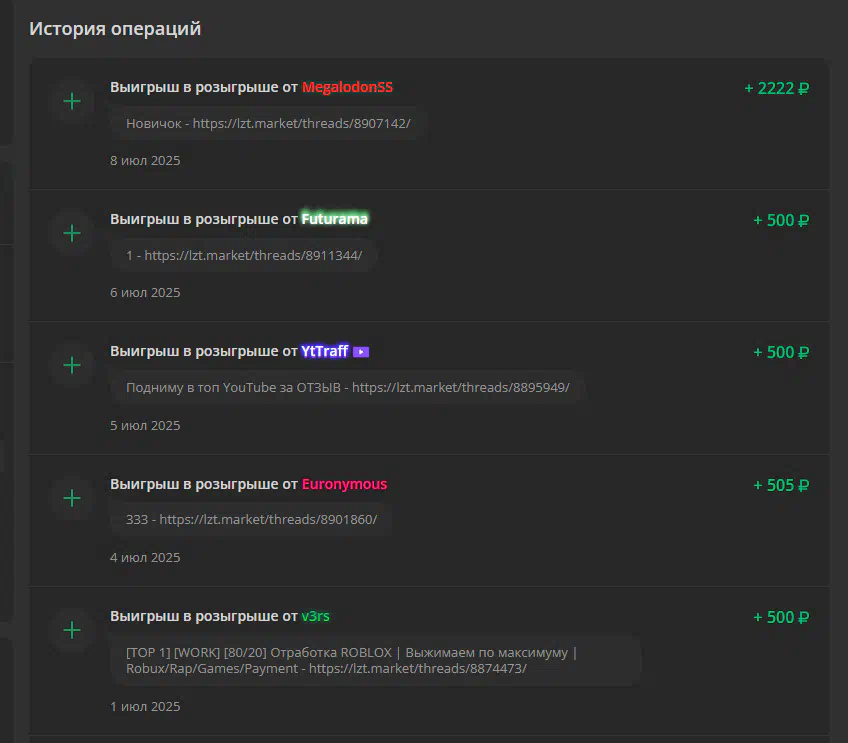The height and width of the screenshot is (743, 848).
Task: Click the + 505 ₽ amount
Action: (x=781, y=485)
